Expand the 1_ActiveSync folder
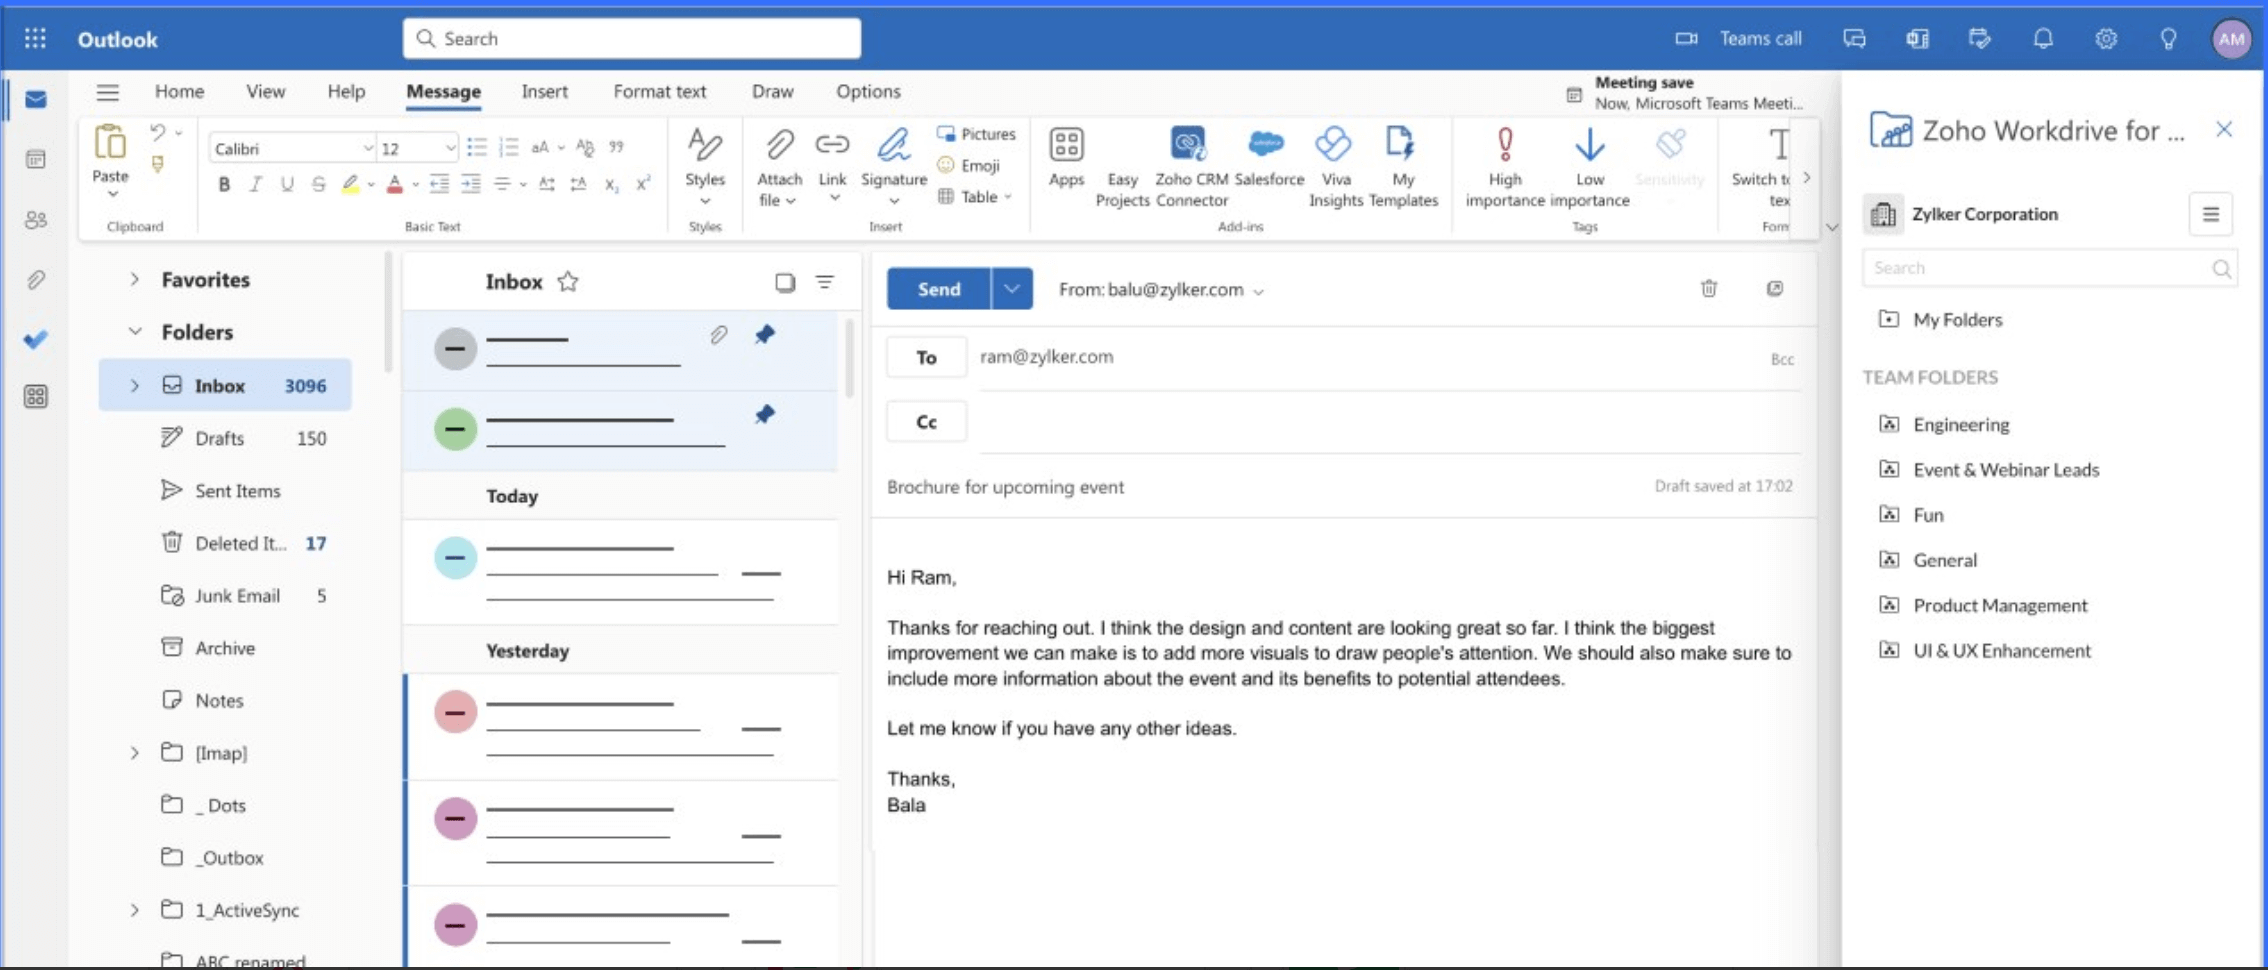 pyautogui.click(x=134, y=910)
